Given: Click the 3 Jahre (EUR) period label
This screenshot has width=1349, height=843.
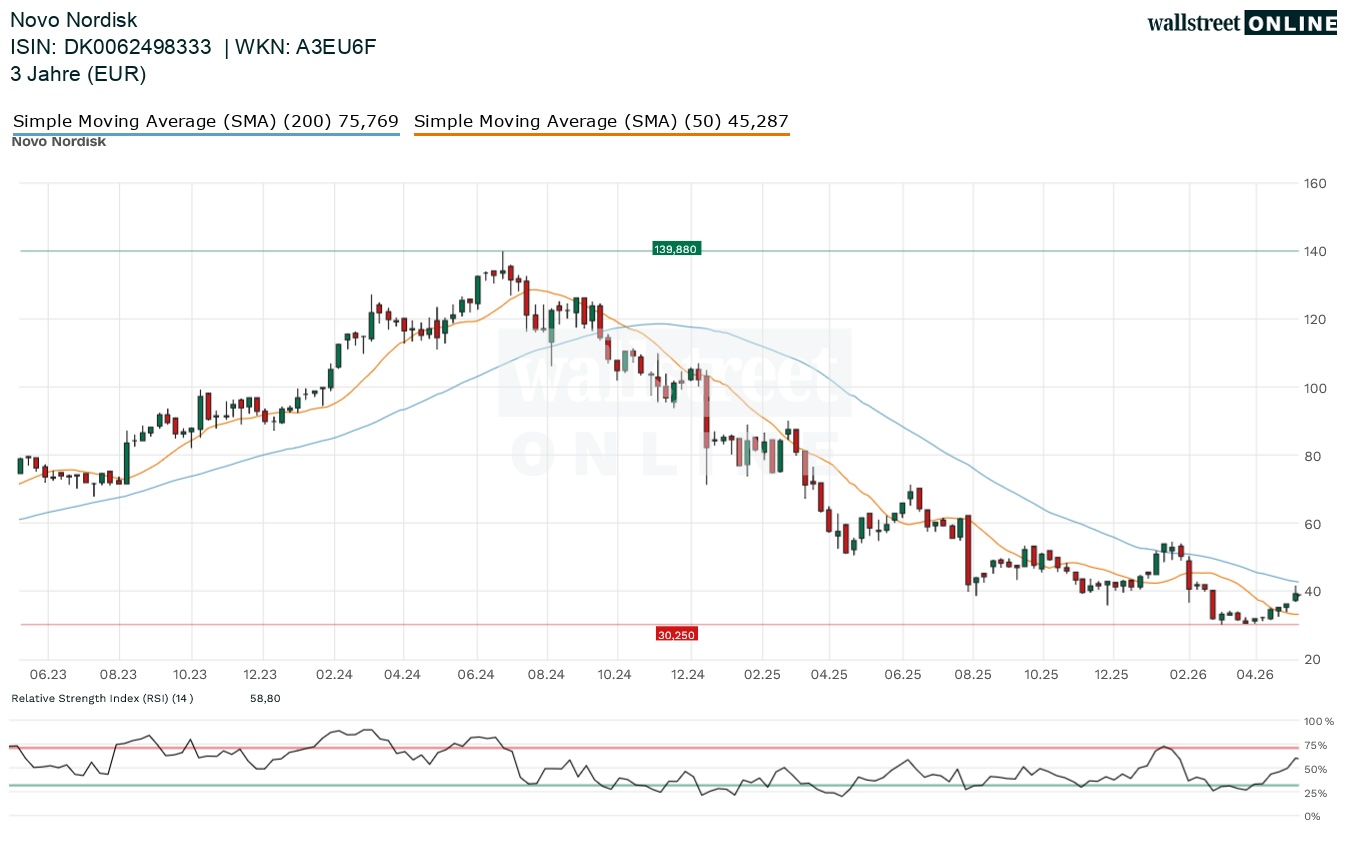Looking at the screenshot, I should point(78,74).
